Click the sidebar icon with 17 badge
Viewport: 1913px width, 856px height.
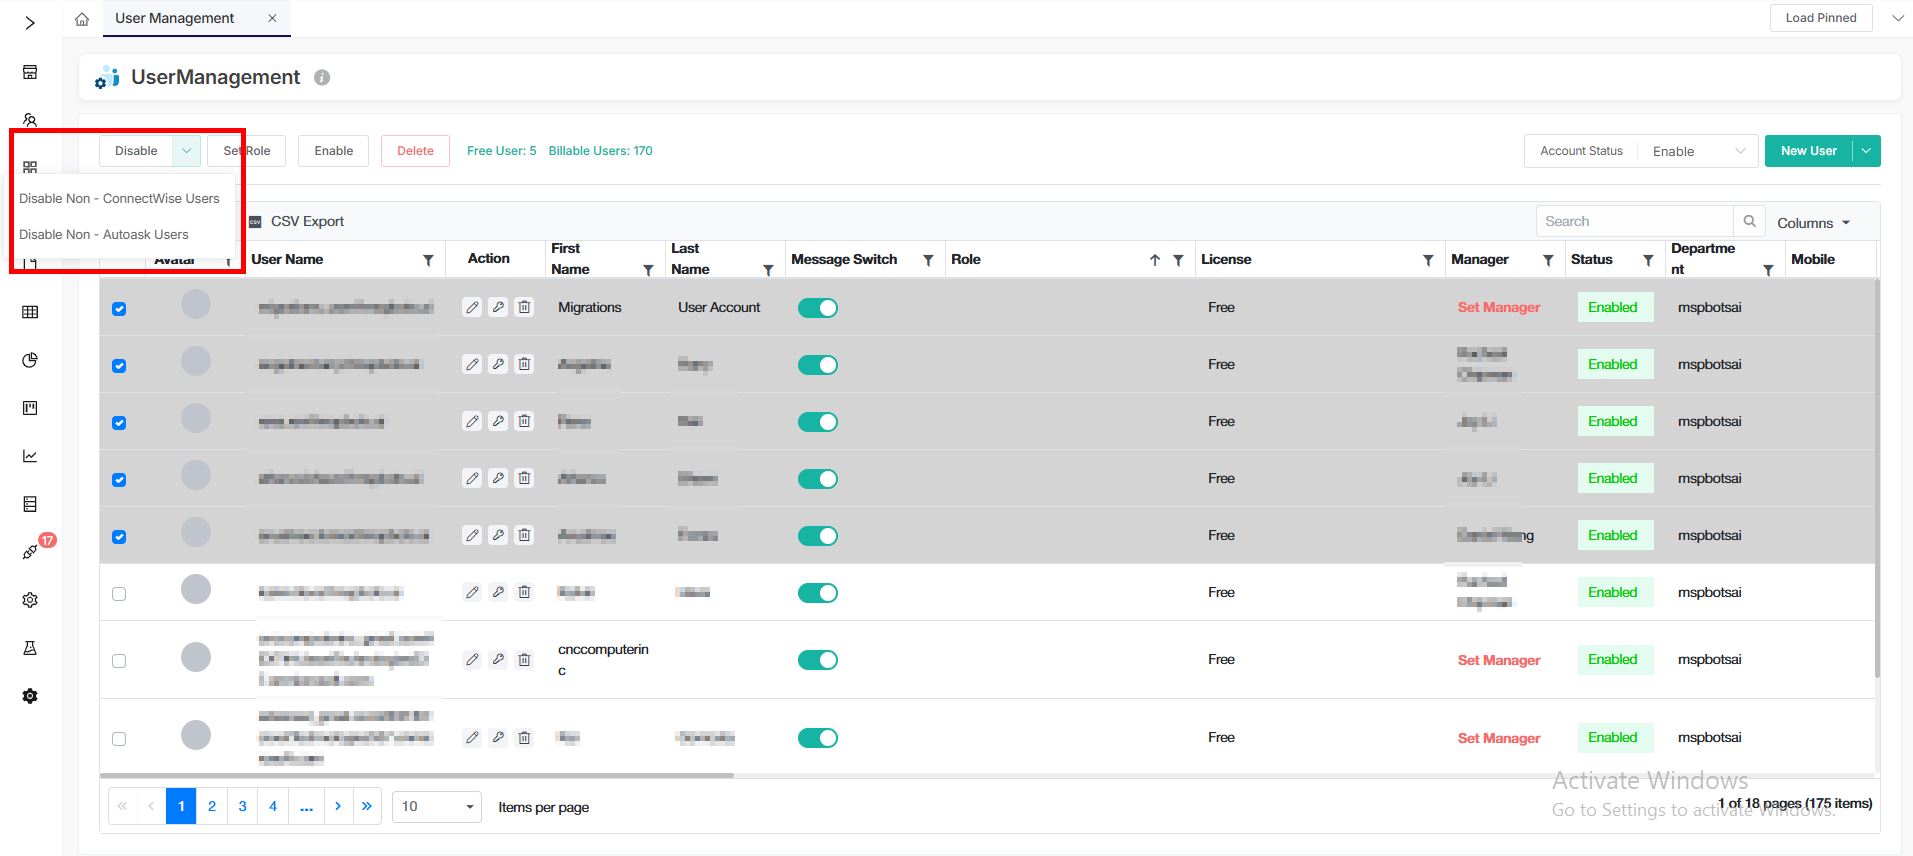pyautogui.click(x=30, y=552)
